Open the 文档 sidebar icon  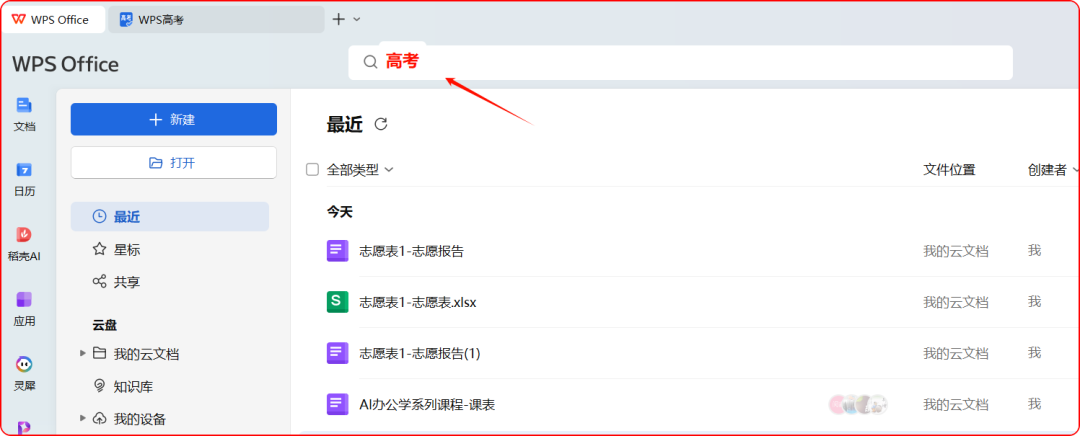(x=24, y=114)
